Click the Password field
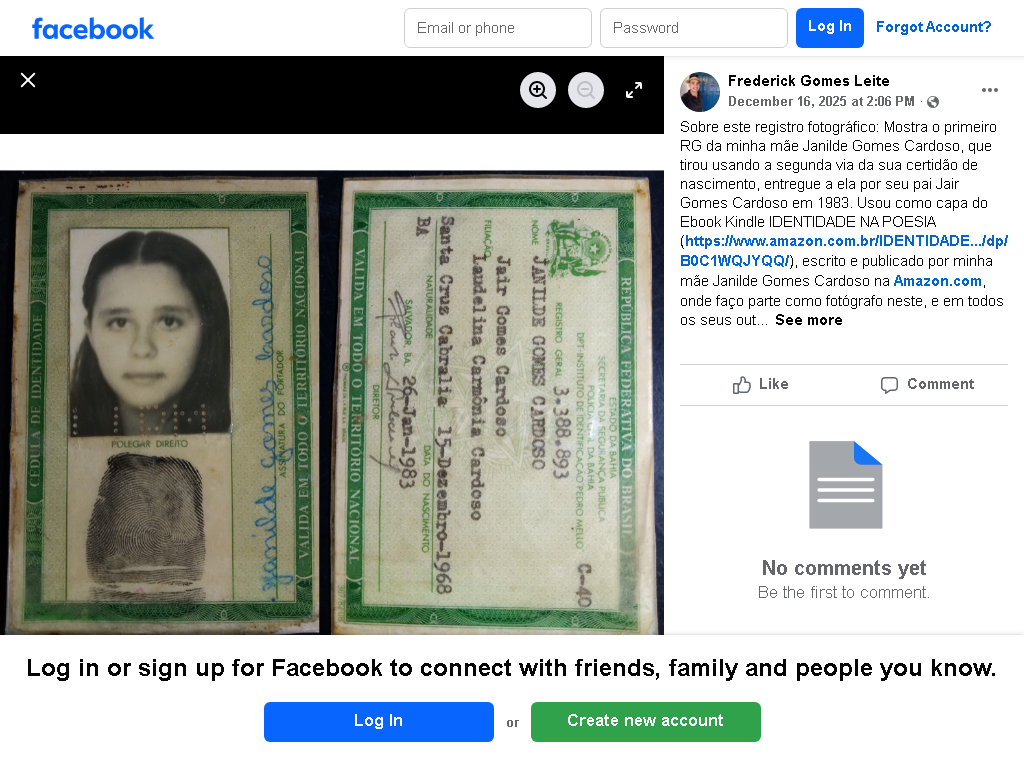The width and height of the screenshot is (1024, 768). point(694,28)
